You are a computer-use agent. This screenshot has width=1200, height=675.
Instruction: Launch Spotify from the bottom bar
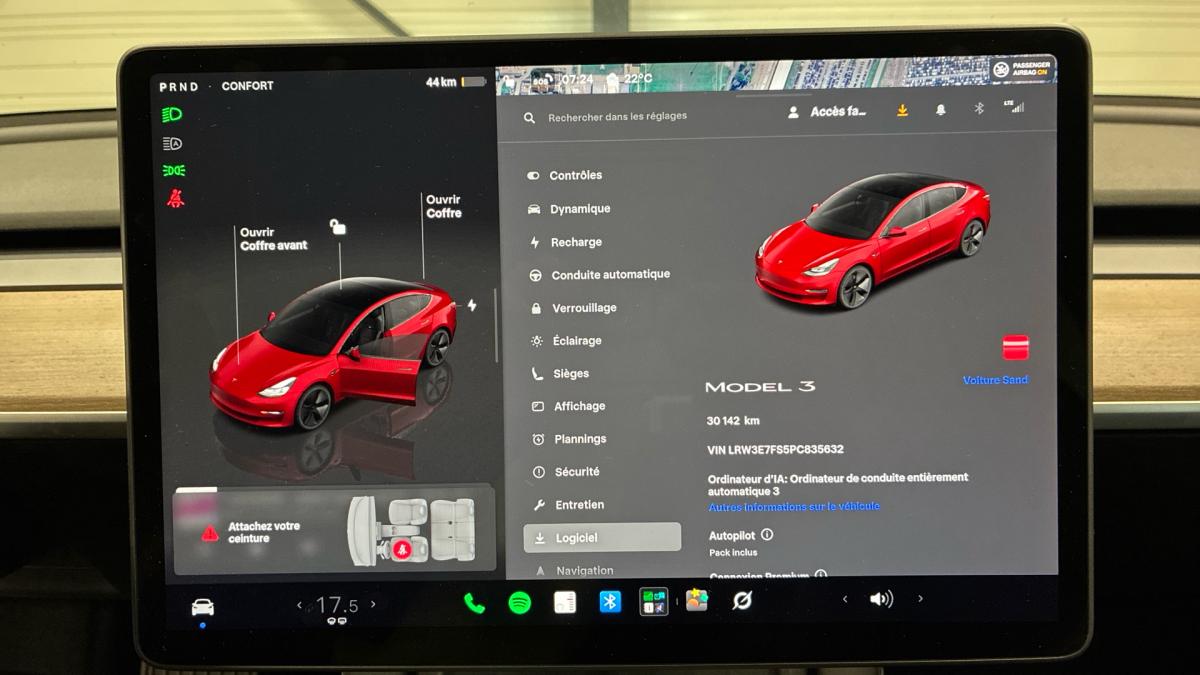519,603
